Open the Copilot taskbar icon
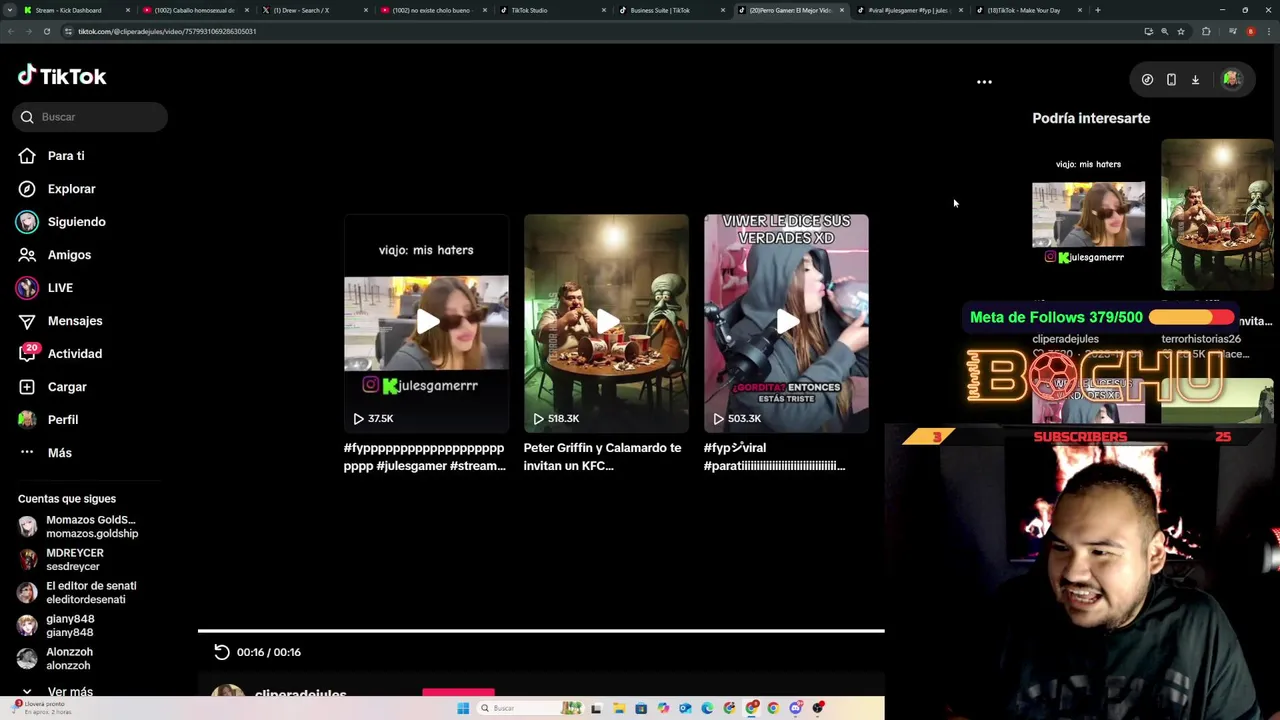The width and height of the screenshot is (1280, 720). point(663,708)
